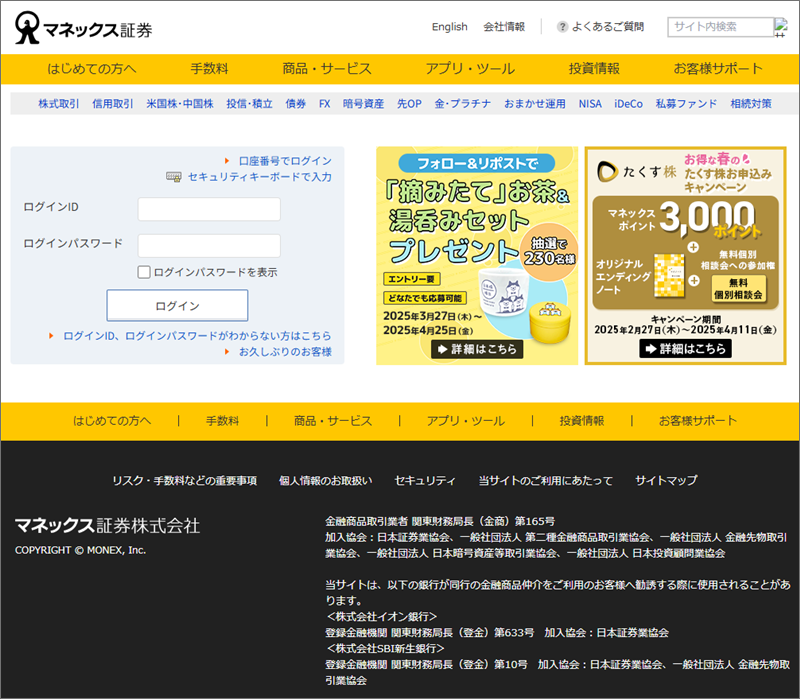Switch to English language link

pos(449,27)
